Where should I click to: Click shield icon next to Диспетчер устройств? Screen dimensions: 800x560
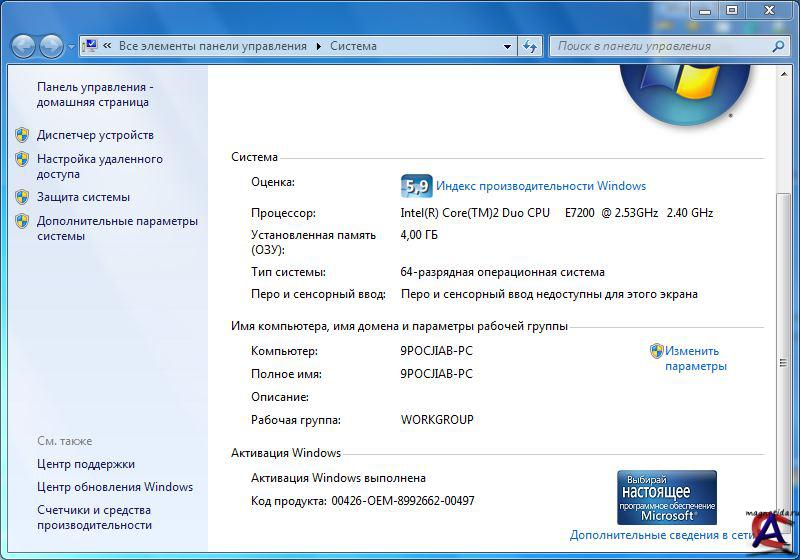point(22,135)
